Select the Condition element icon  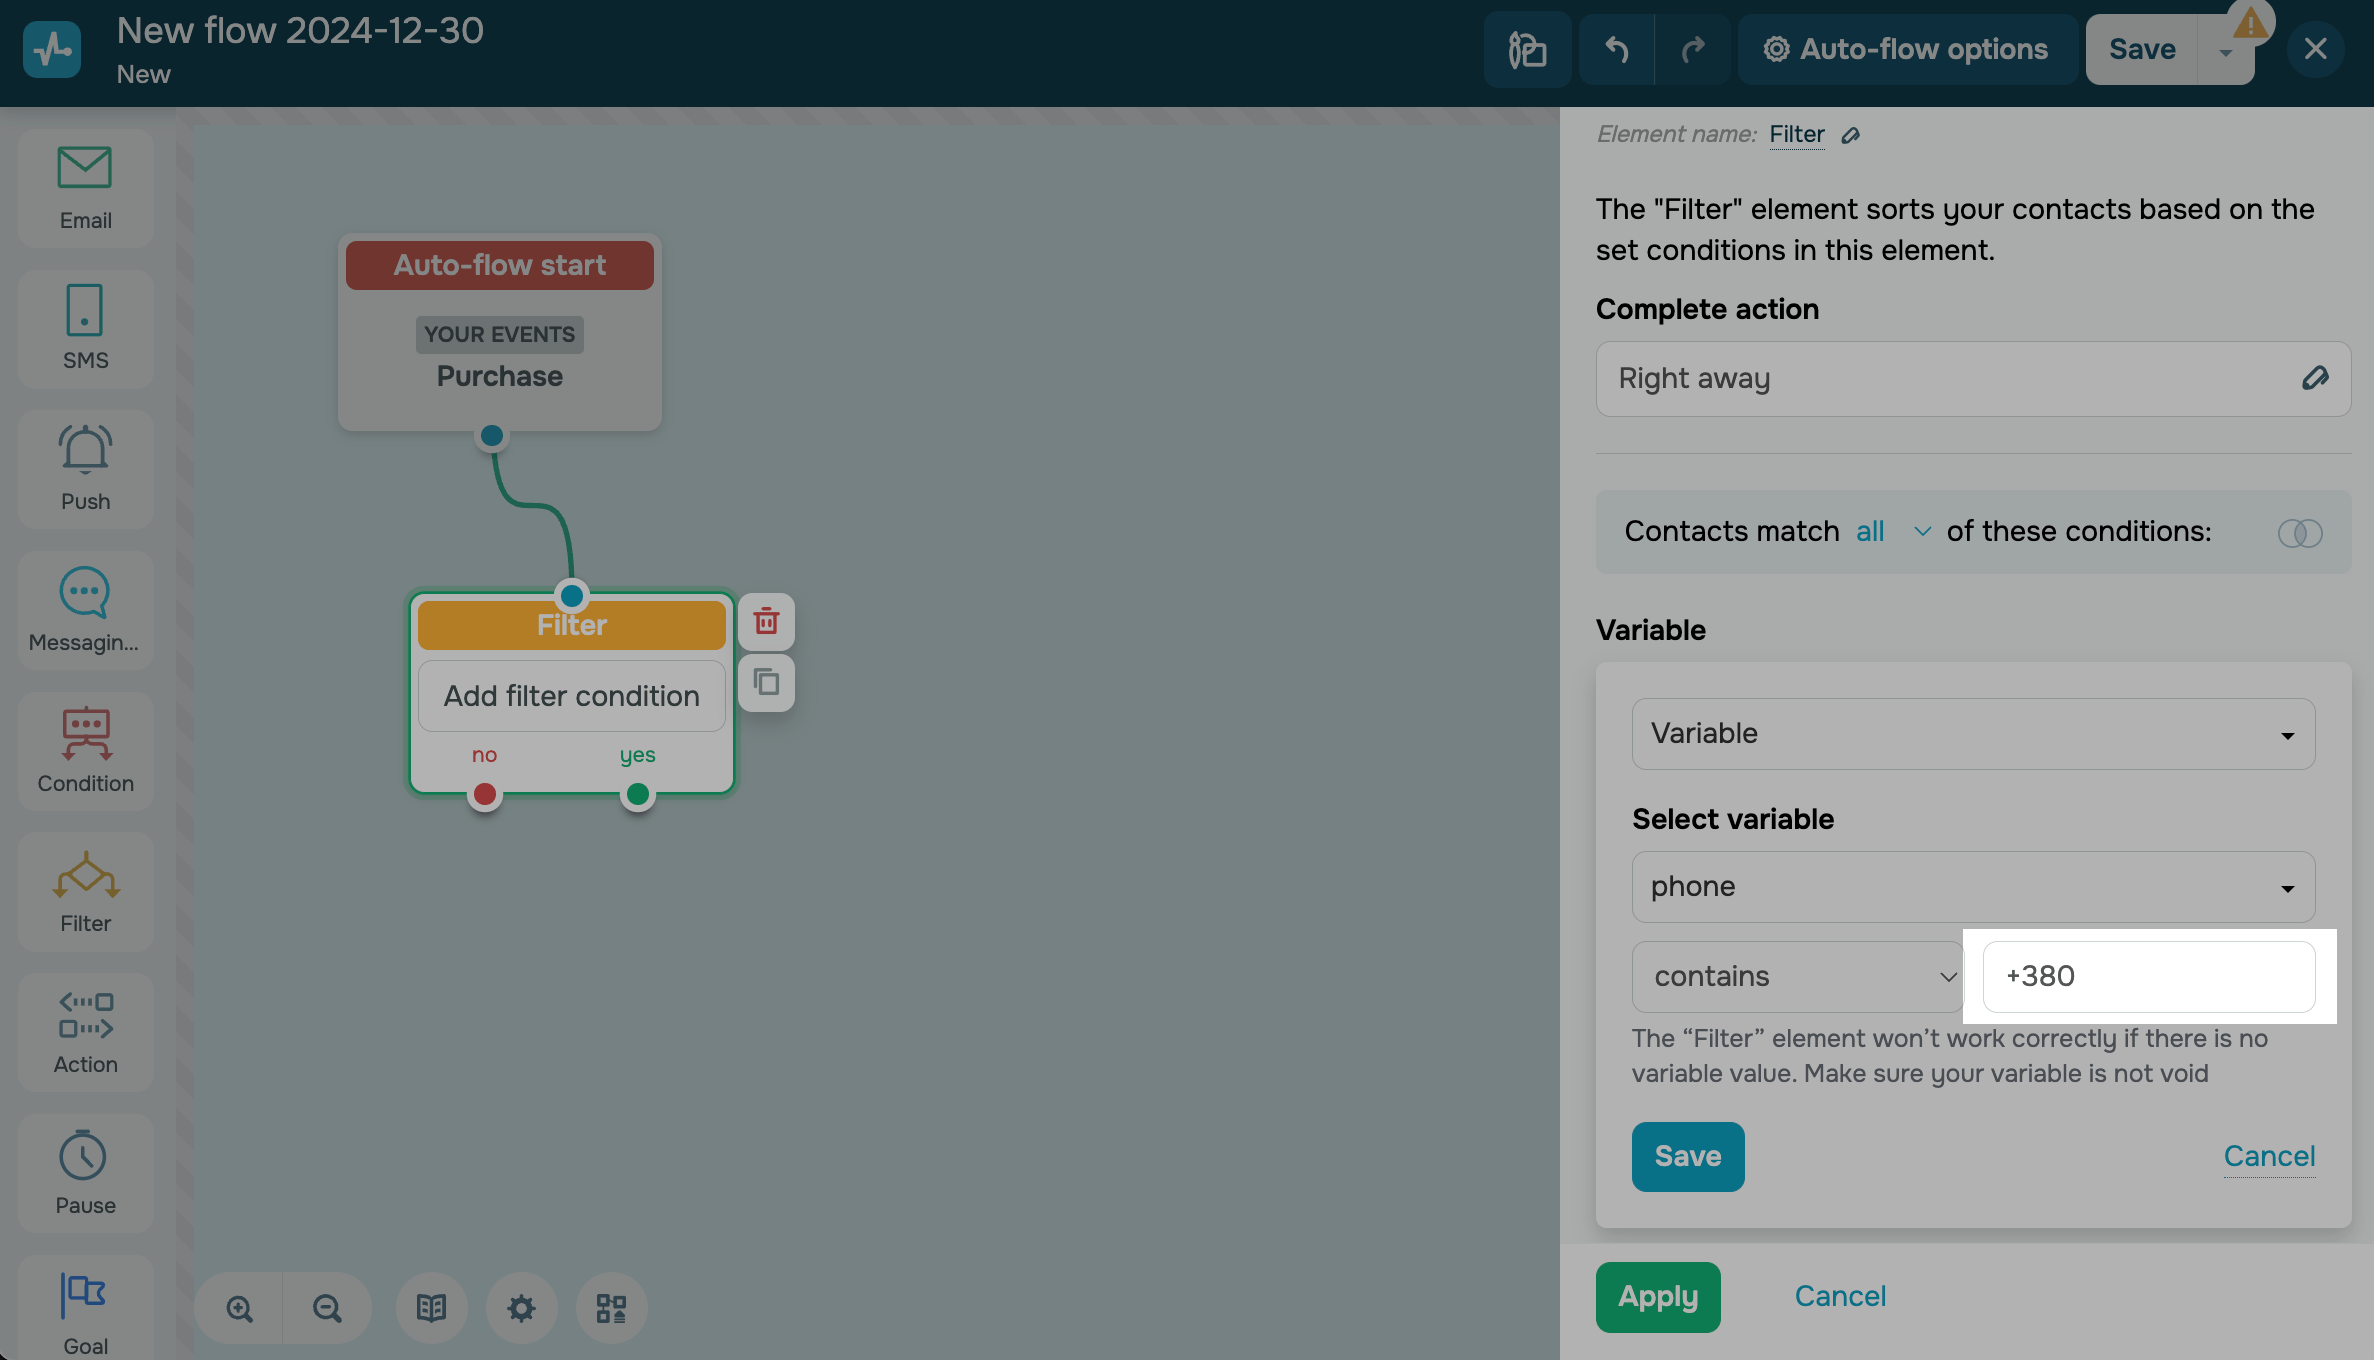pyautogui.click(x=85, y=733)
